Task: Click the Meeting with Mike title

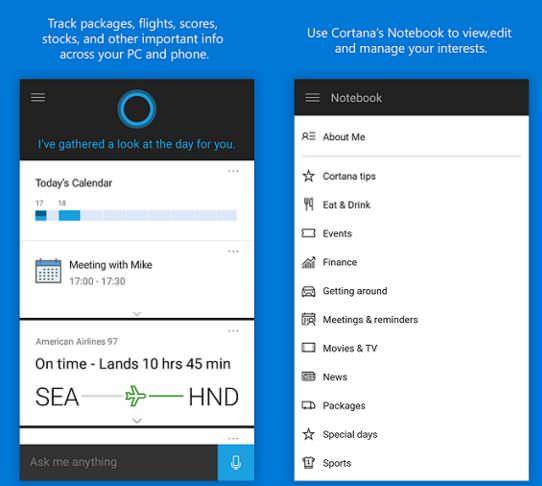Action: click(111, 265)
